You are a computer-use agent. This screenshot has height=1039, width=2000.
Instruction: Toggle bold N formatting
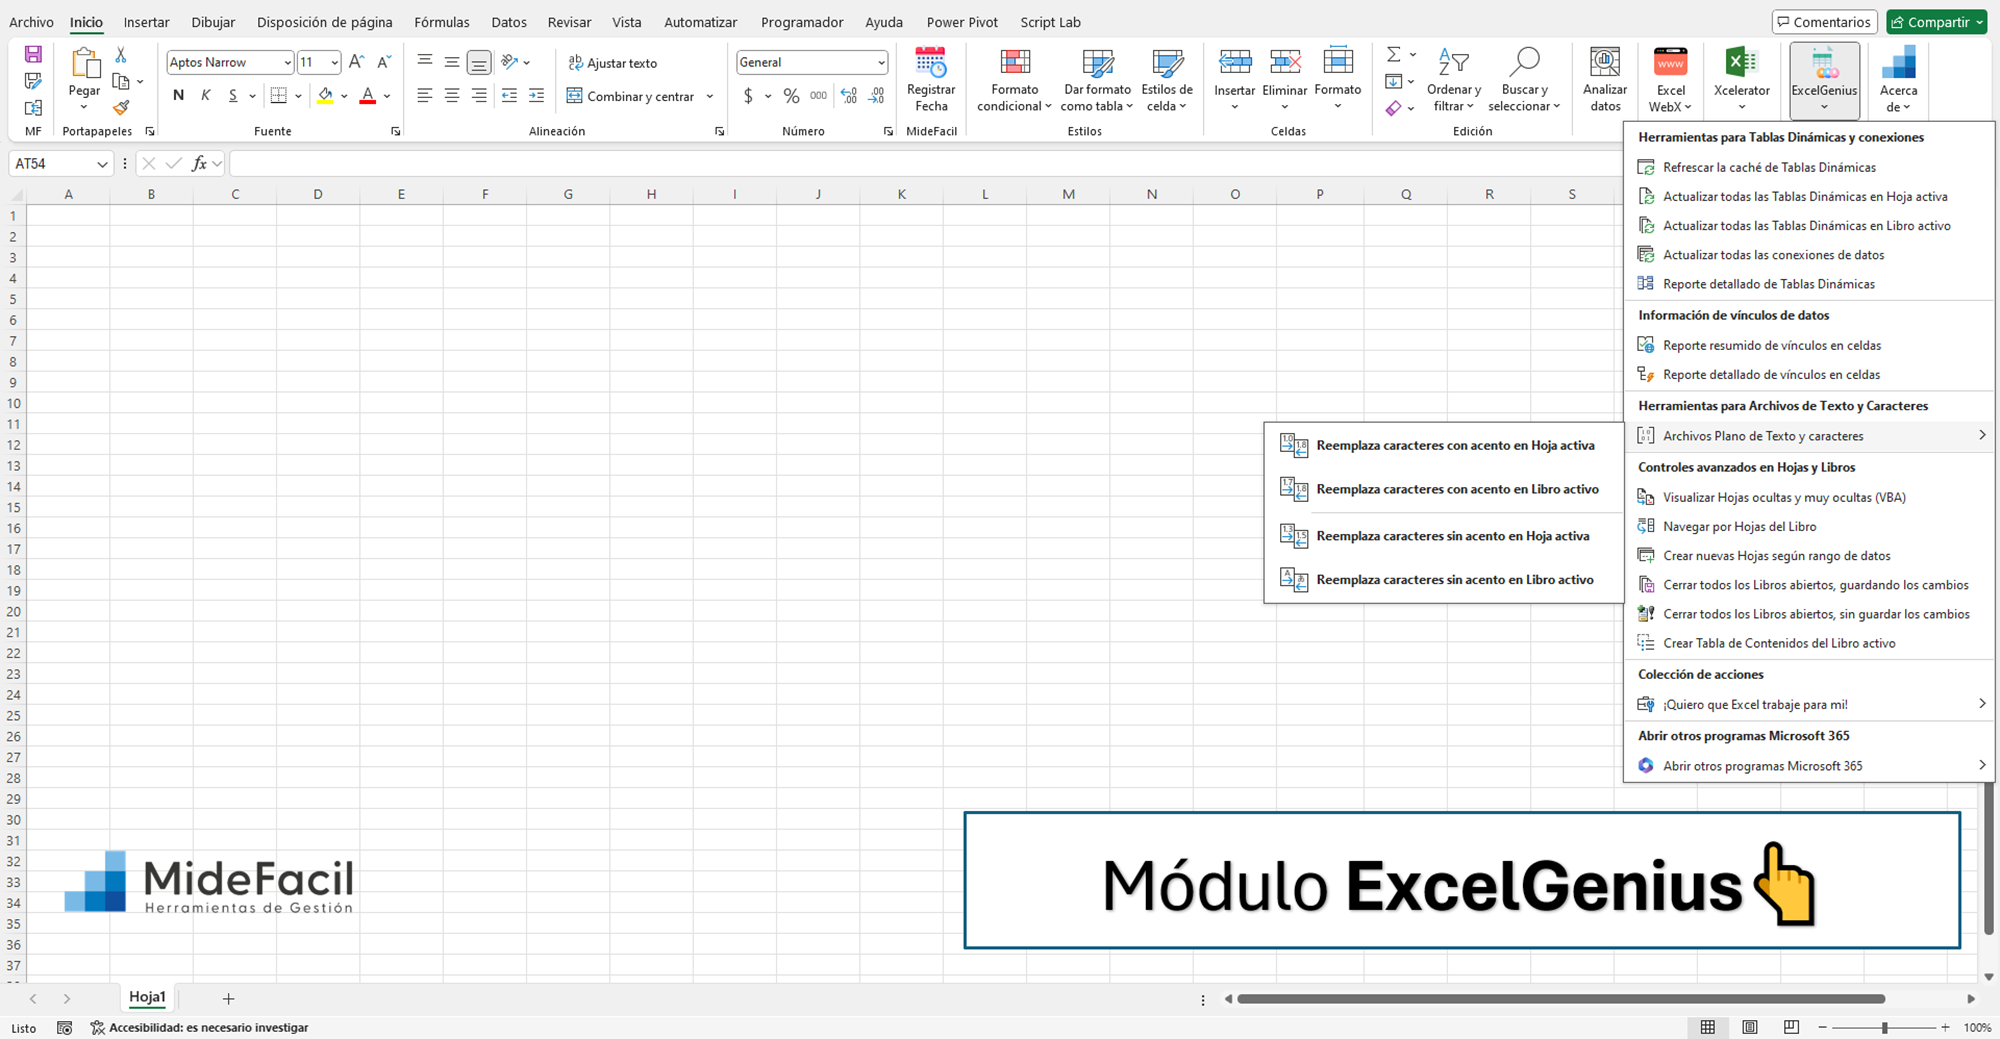[x=178, y=95]
